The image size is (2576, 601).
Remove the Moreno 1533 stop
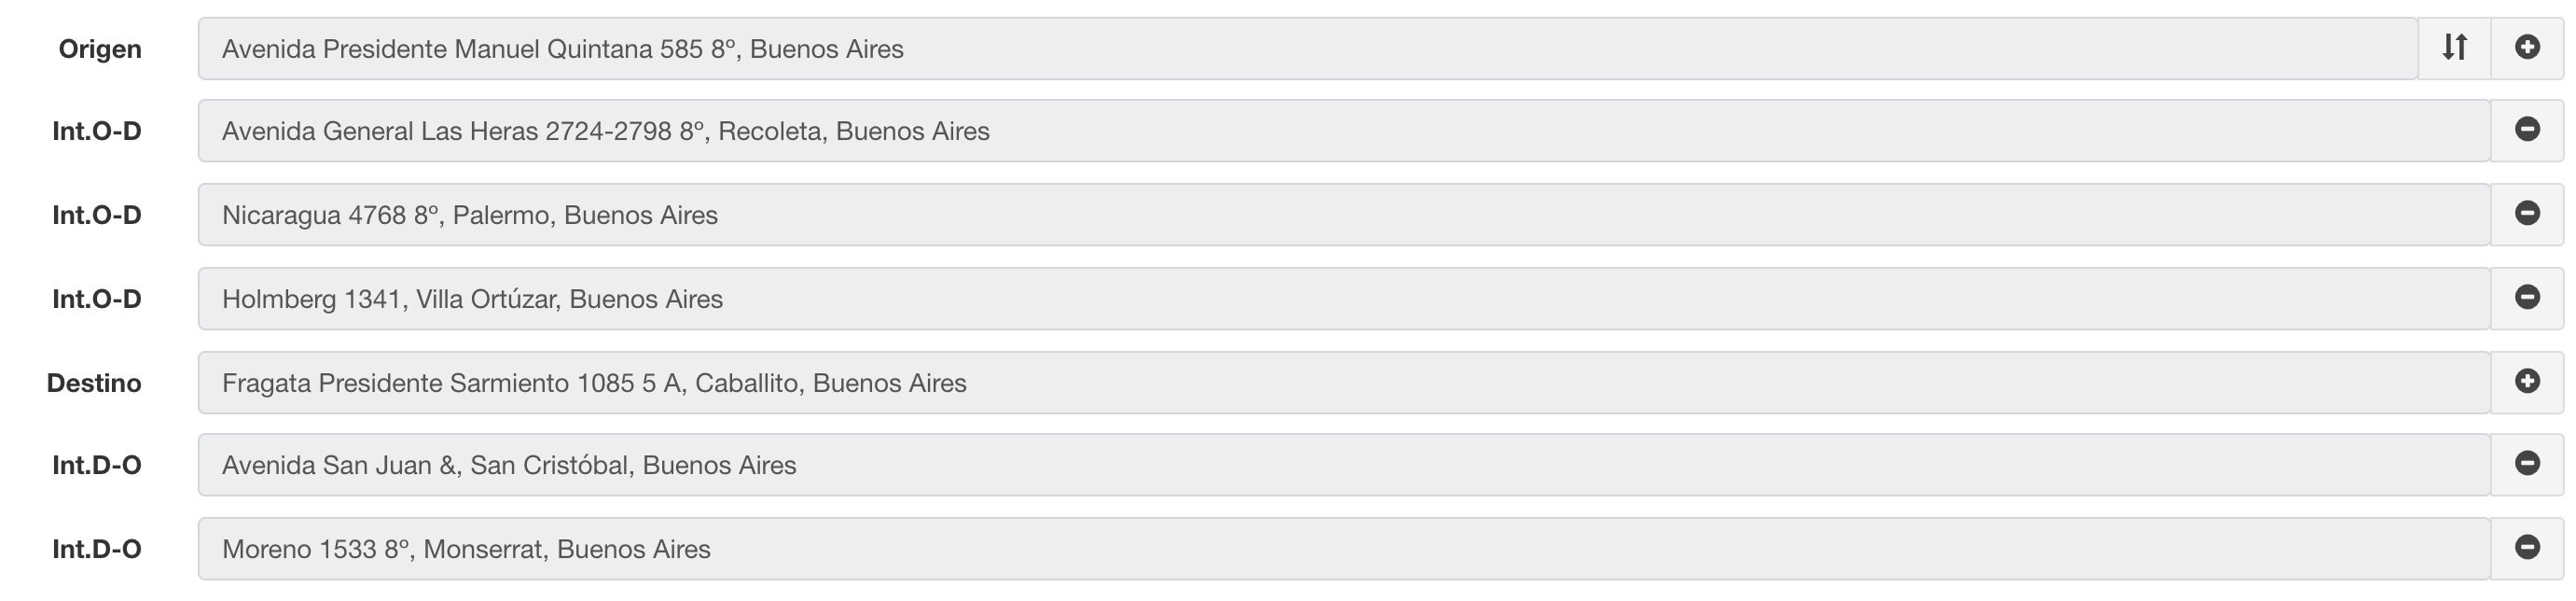[x=2527, y=548]
